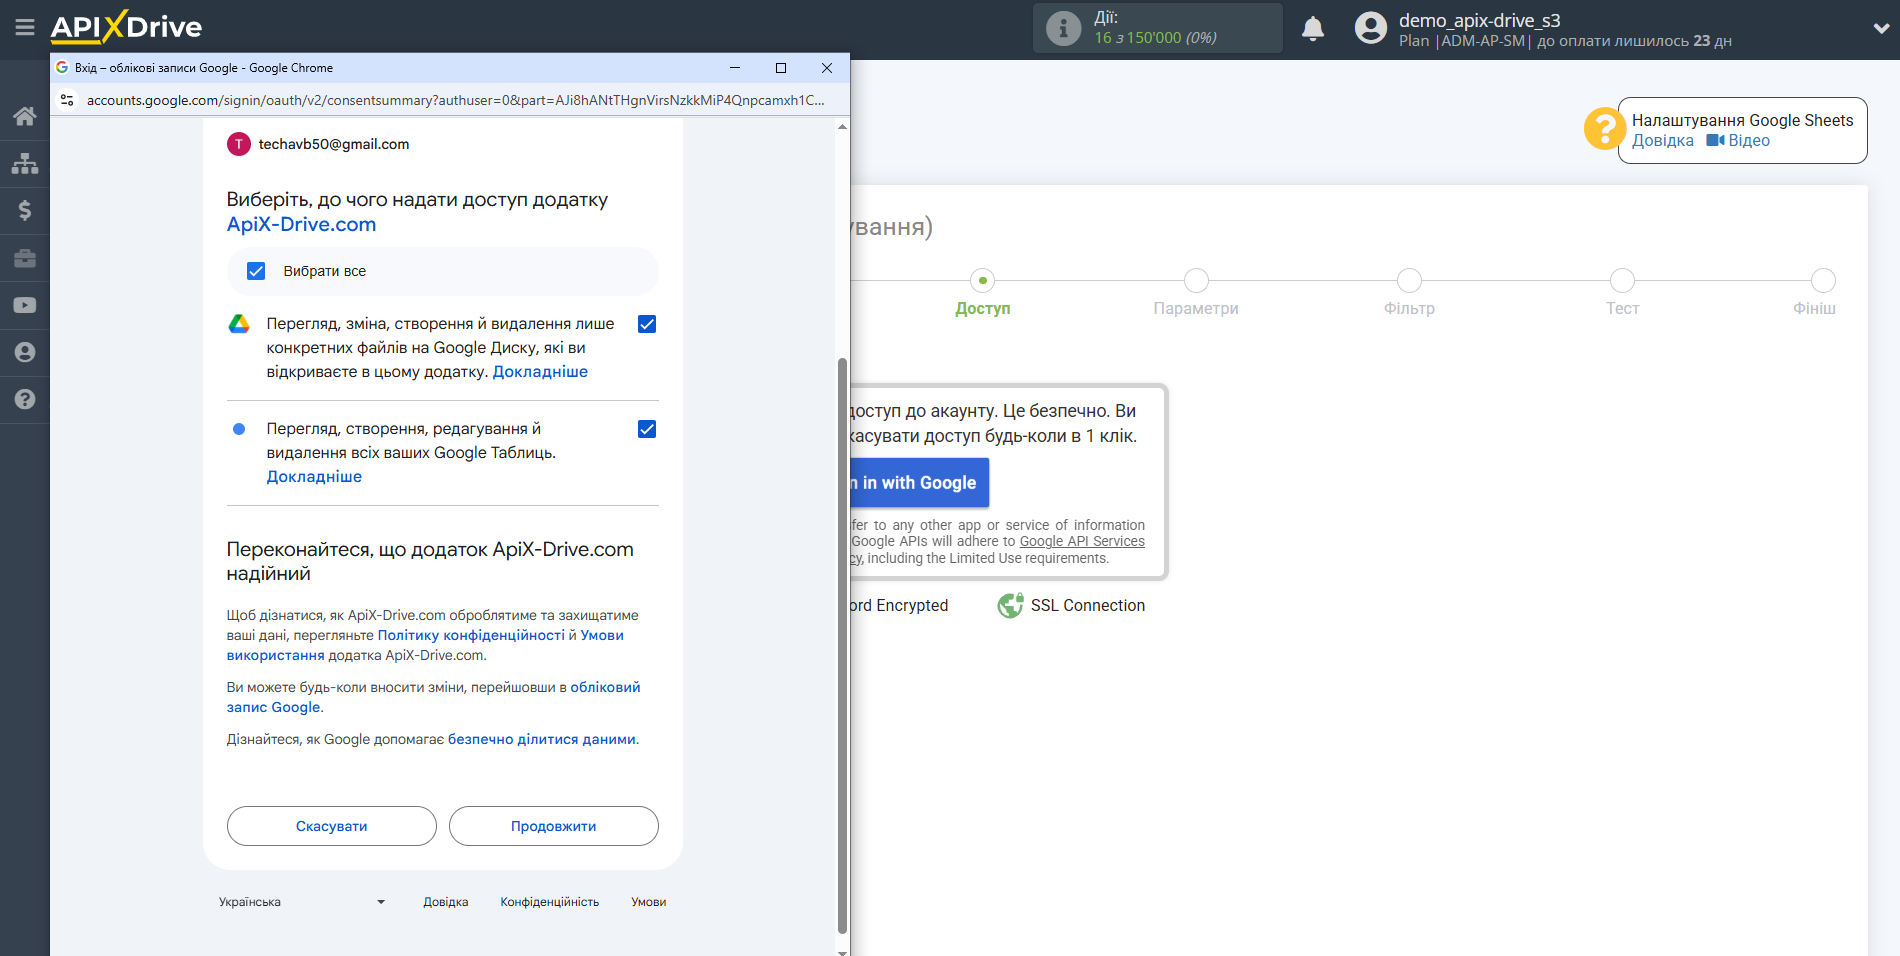Open the Умови footer link
The height and width of the screenshot is (956, 1900).
(x=649, y=902)
